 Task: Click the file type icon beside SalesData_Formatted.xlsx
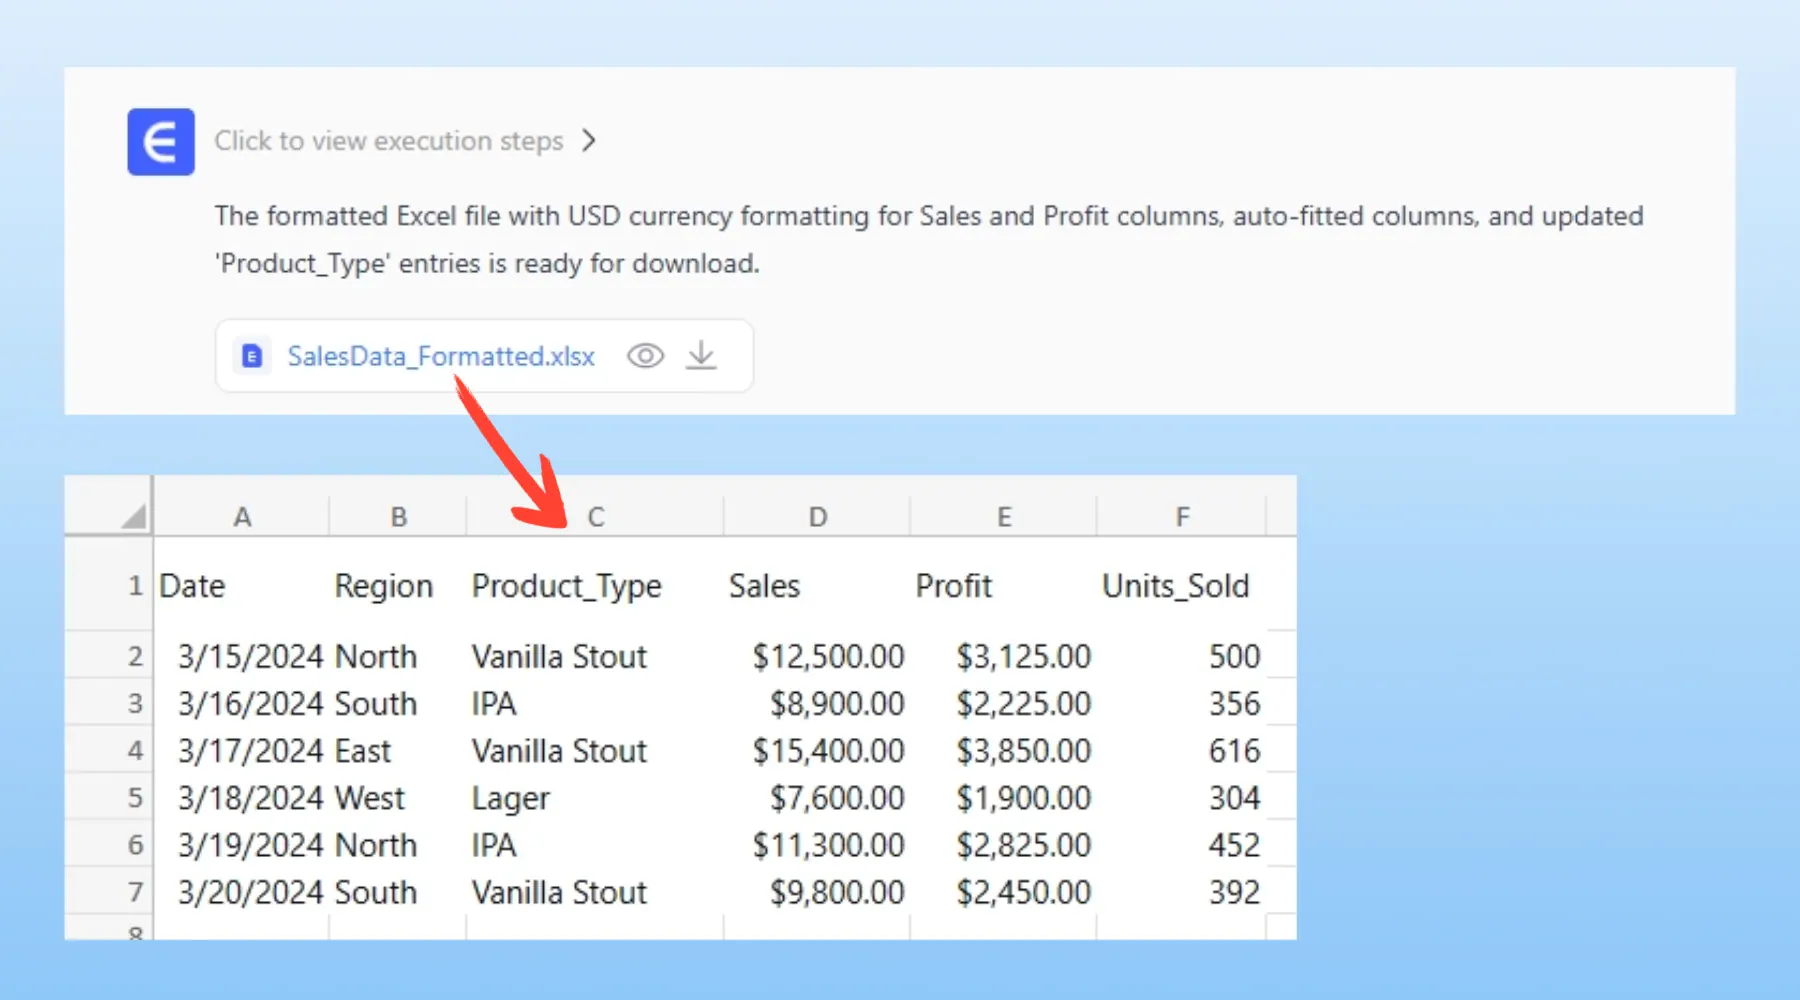pyautogui.click(x=252, y=356)
